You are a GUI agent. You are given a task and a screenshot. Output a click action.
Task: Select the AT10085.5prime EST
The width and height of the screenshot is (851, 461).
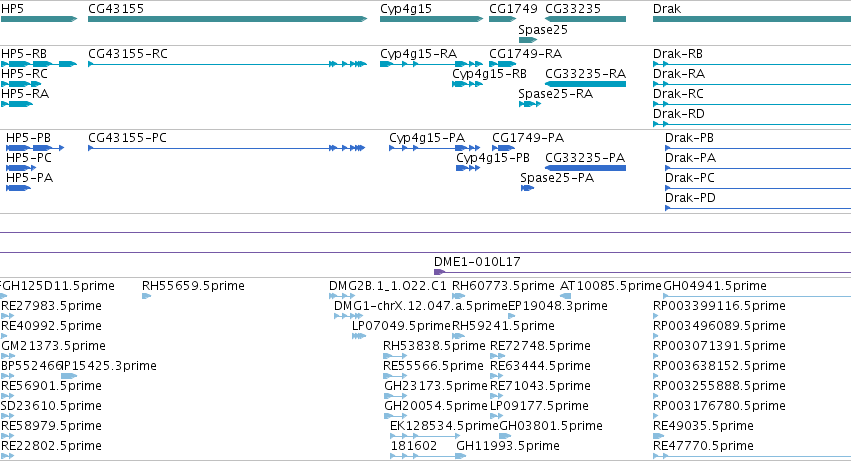[x=566, y=296]
